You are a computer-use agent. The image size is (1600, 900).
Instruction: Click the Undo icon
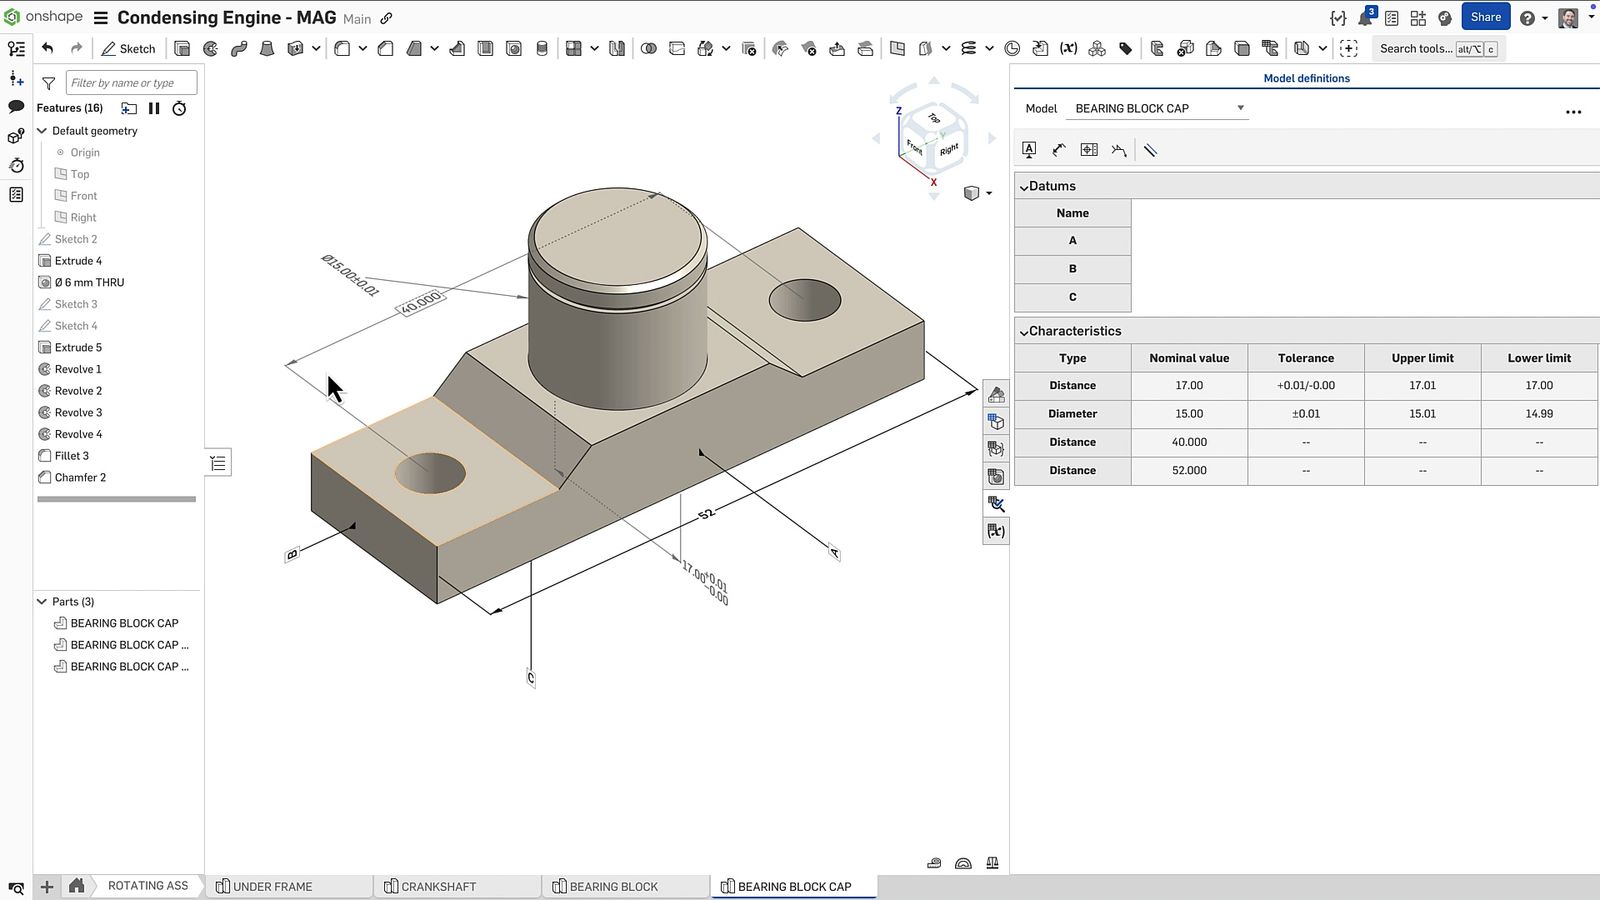(48, 48)
